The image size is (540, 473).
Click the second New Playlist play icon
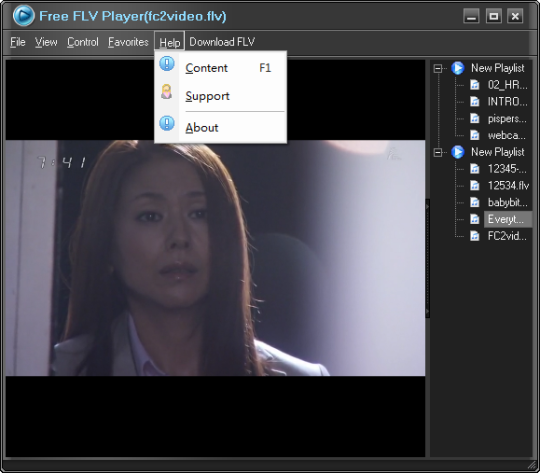coord(458,152)
